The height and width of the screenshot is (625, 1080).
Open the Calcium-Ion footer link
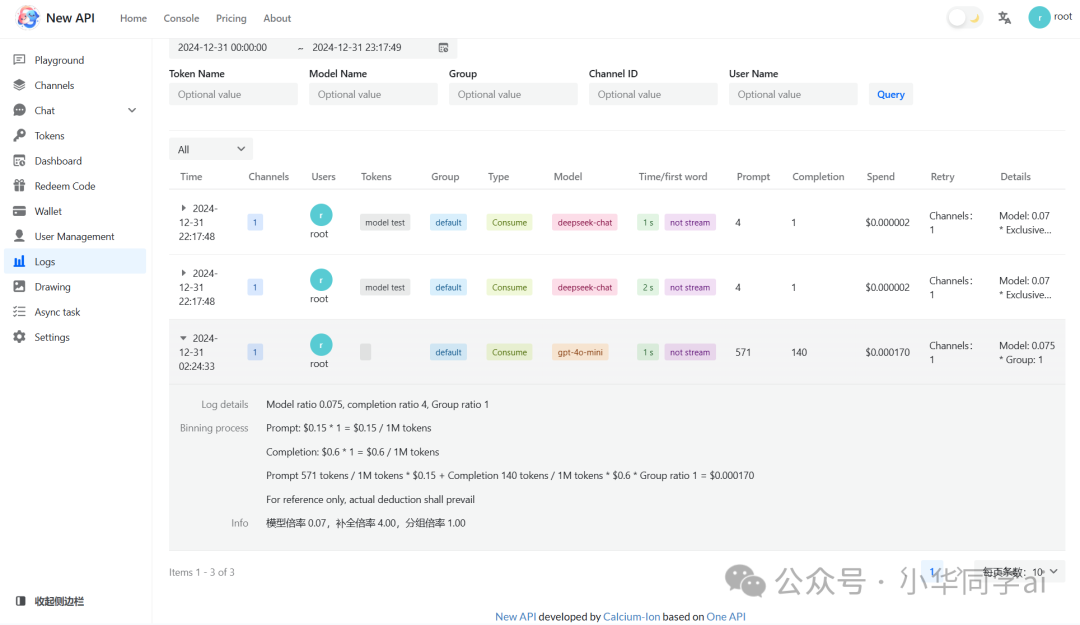[x=631, y=617]
